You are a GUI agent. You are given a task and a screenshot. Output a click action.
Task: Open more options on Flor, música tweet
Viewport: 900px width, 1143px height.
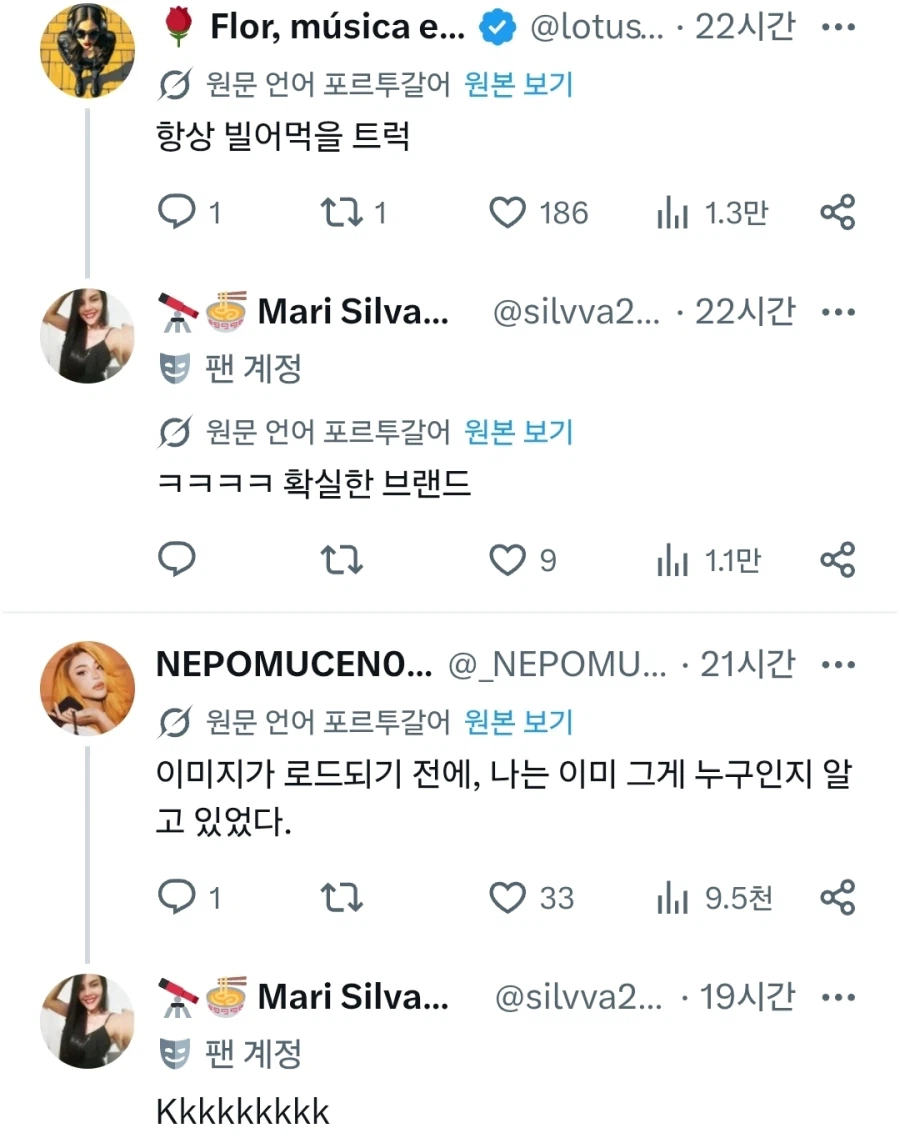pos(838,27)
